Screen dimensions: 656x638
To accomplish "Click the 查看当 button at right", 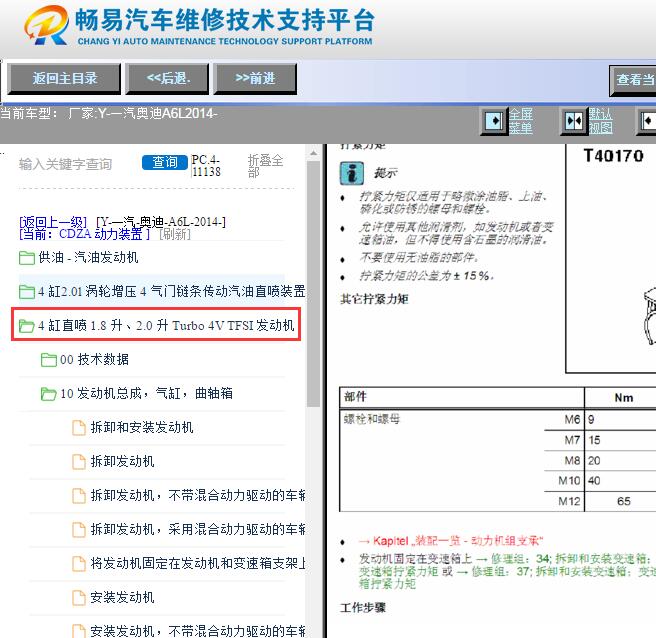I will coord(633,80).
